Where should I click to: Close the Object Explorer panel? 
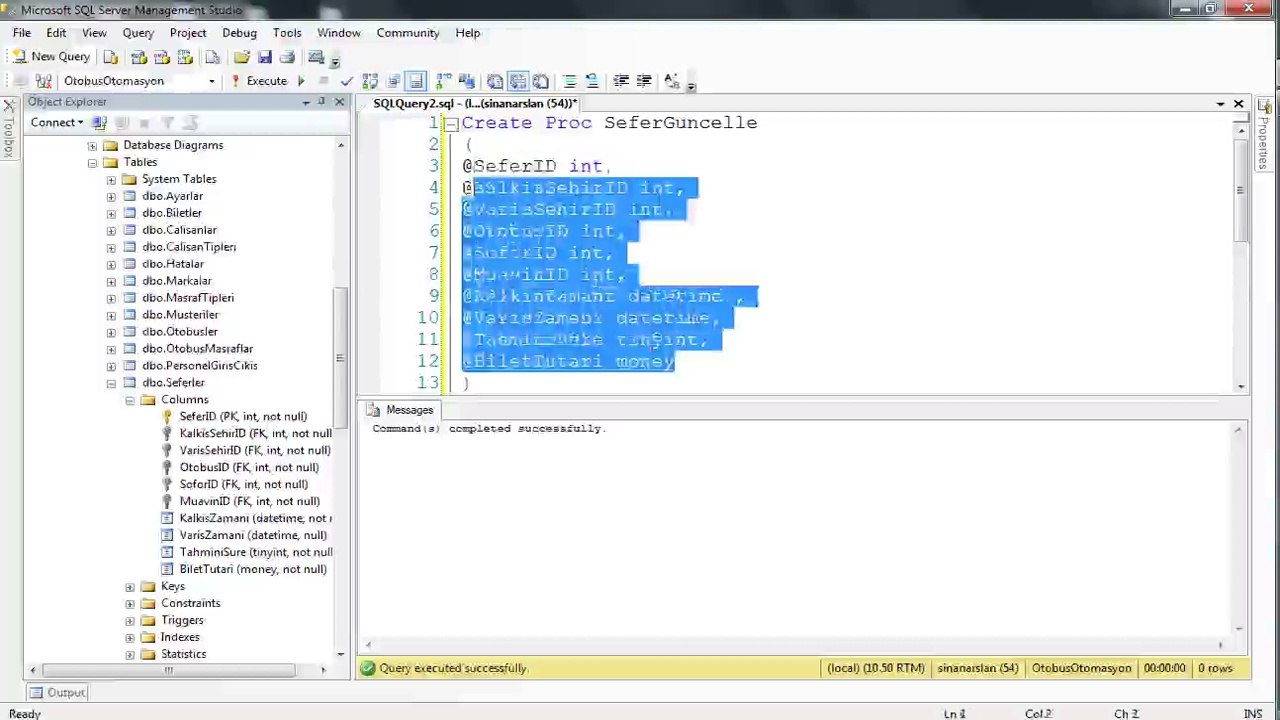tap(339, 102)
